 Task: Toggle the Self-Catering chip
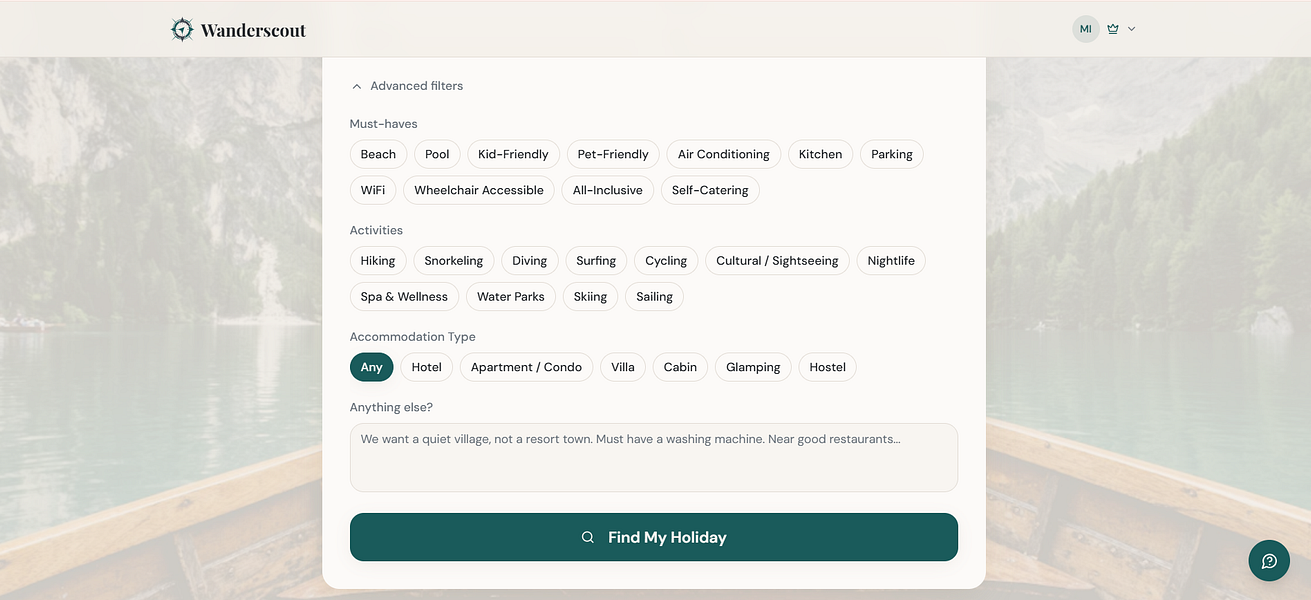pos(710,190)
